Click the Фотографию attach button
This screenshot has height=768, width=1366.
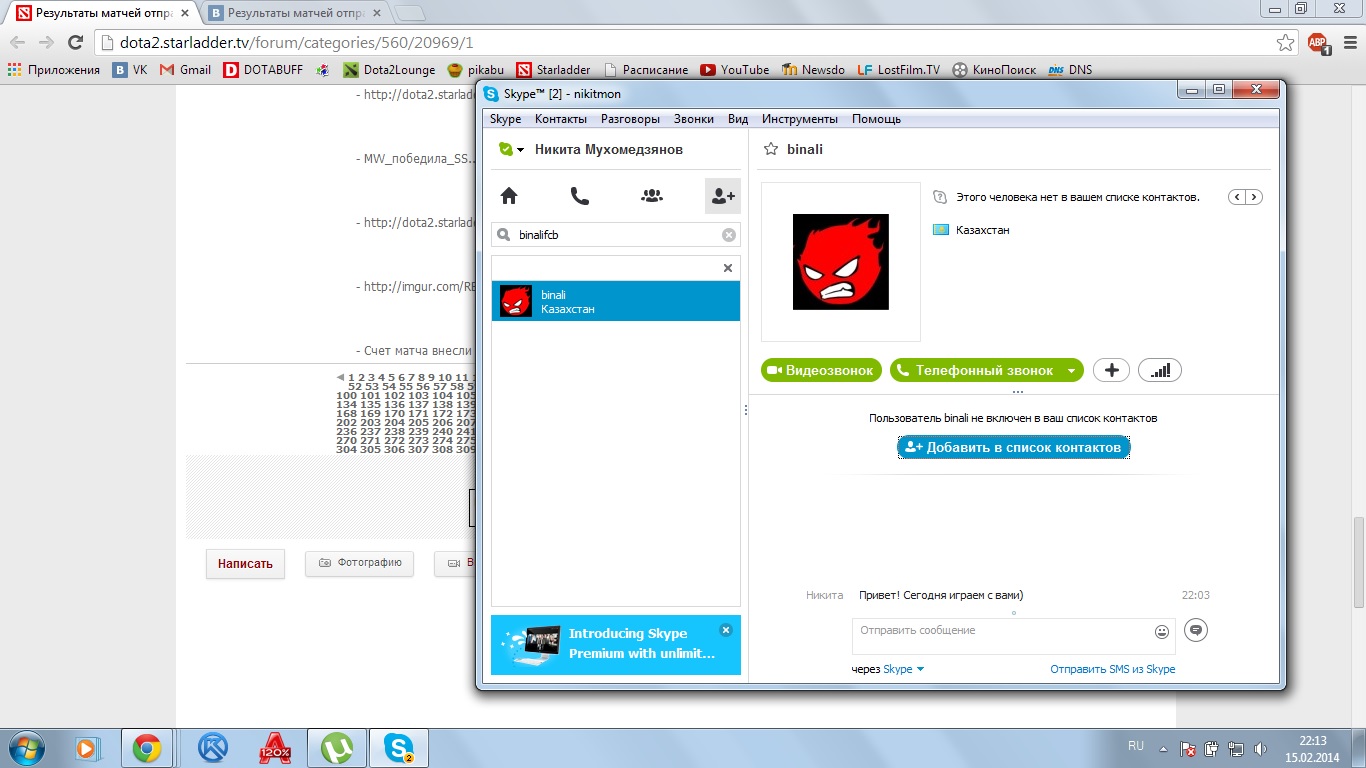click(359, 563)
